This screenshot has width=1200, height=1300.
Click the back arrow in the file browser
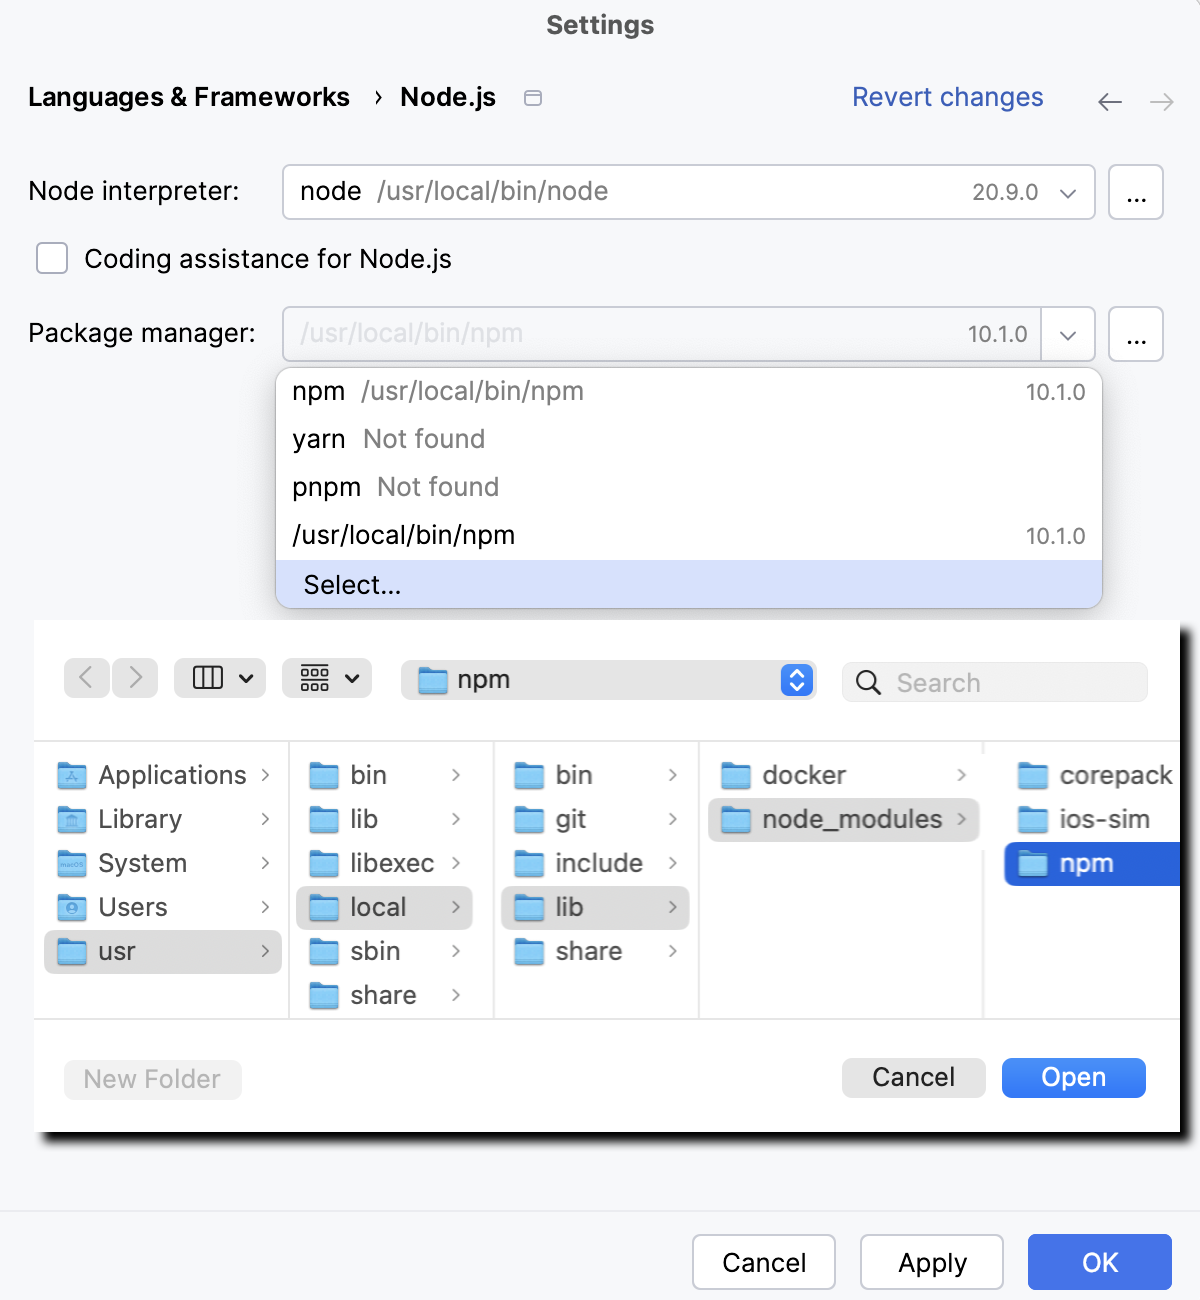tap(87, 678)
